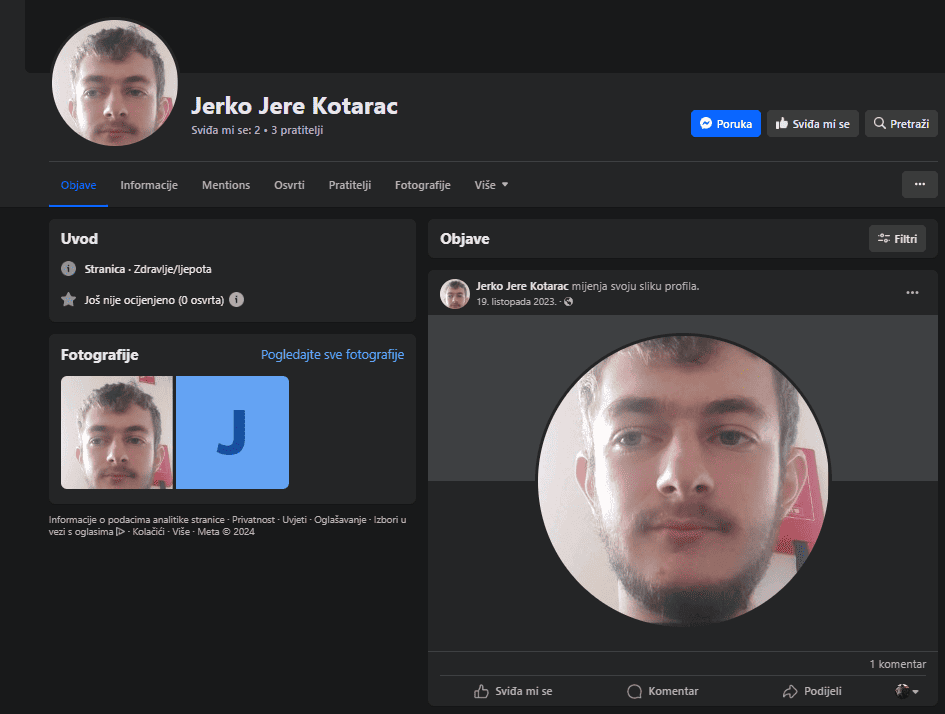Click the info icon next to ratings

pyautogui.click(x=236, y=299)
